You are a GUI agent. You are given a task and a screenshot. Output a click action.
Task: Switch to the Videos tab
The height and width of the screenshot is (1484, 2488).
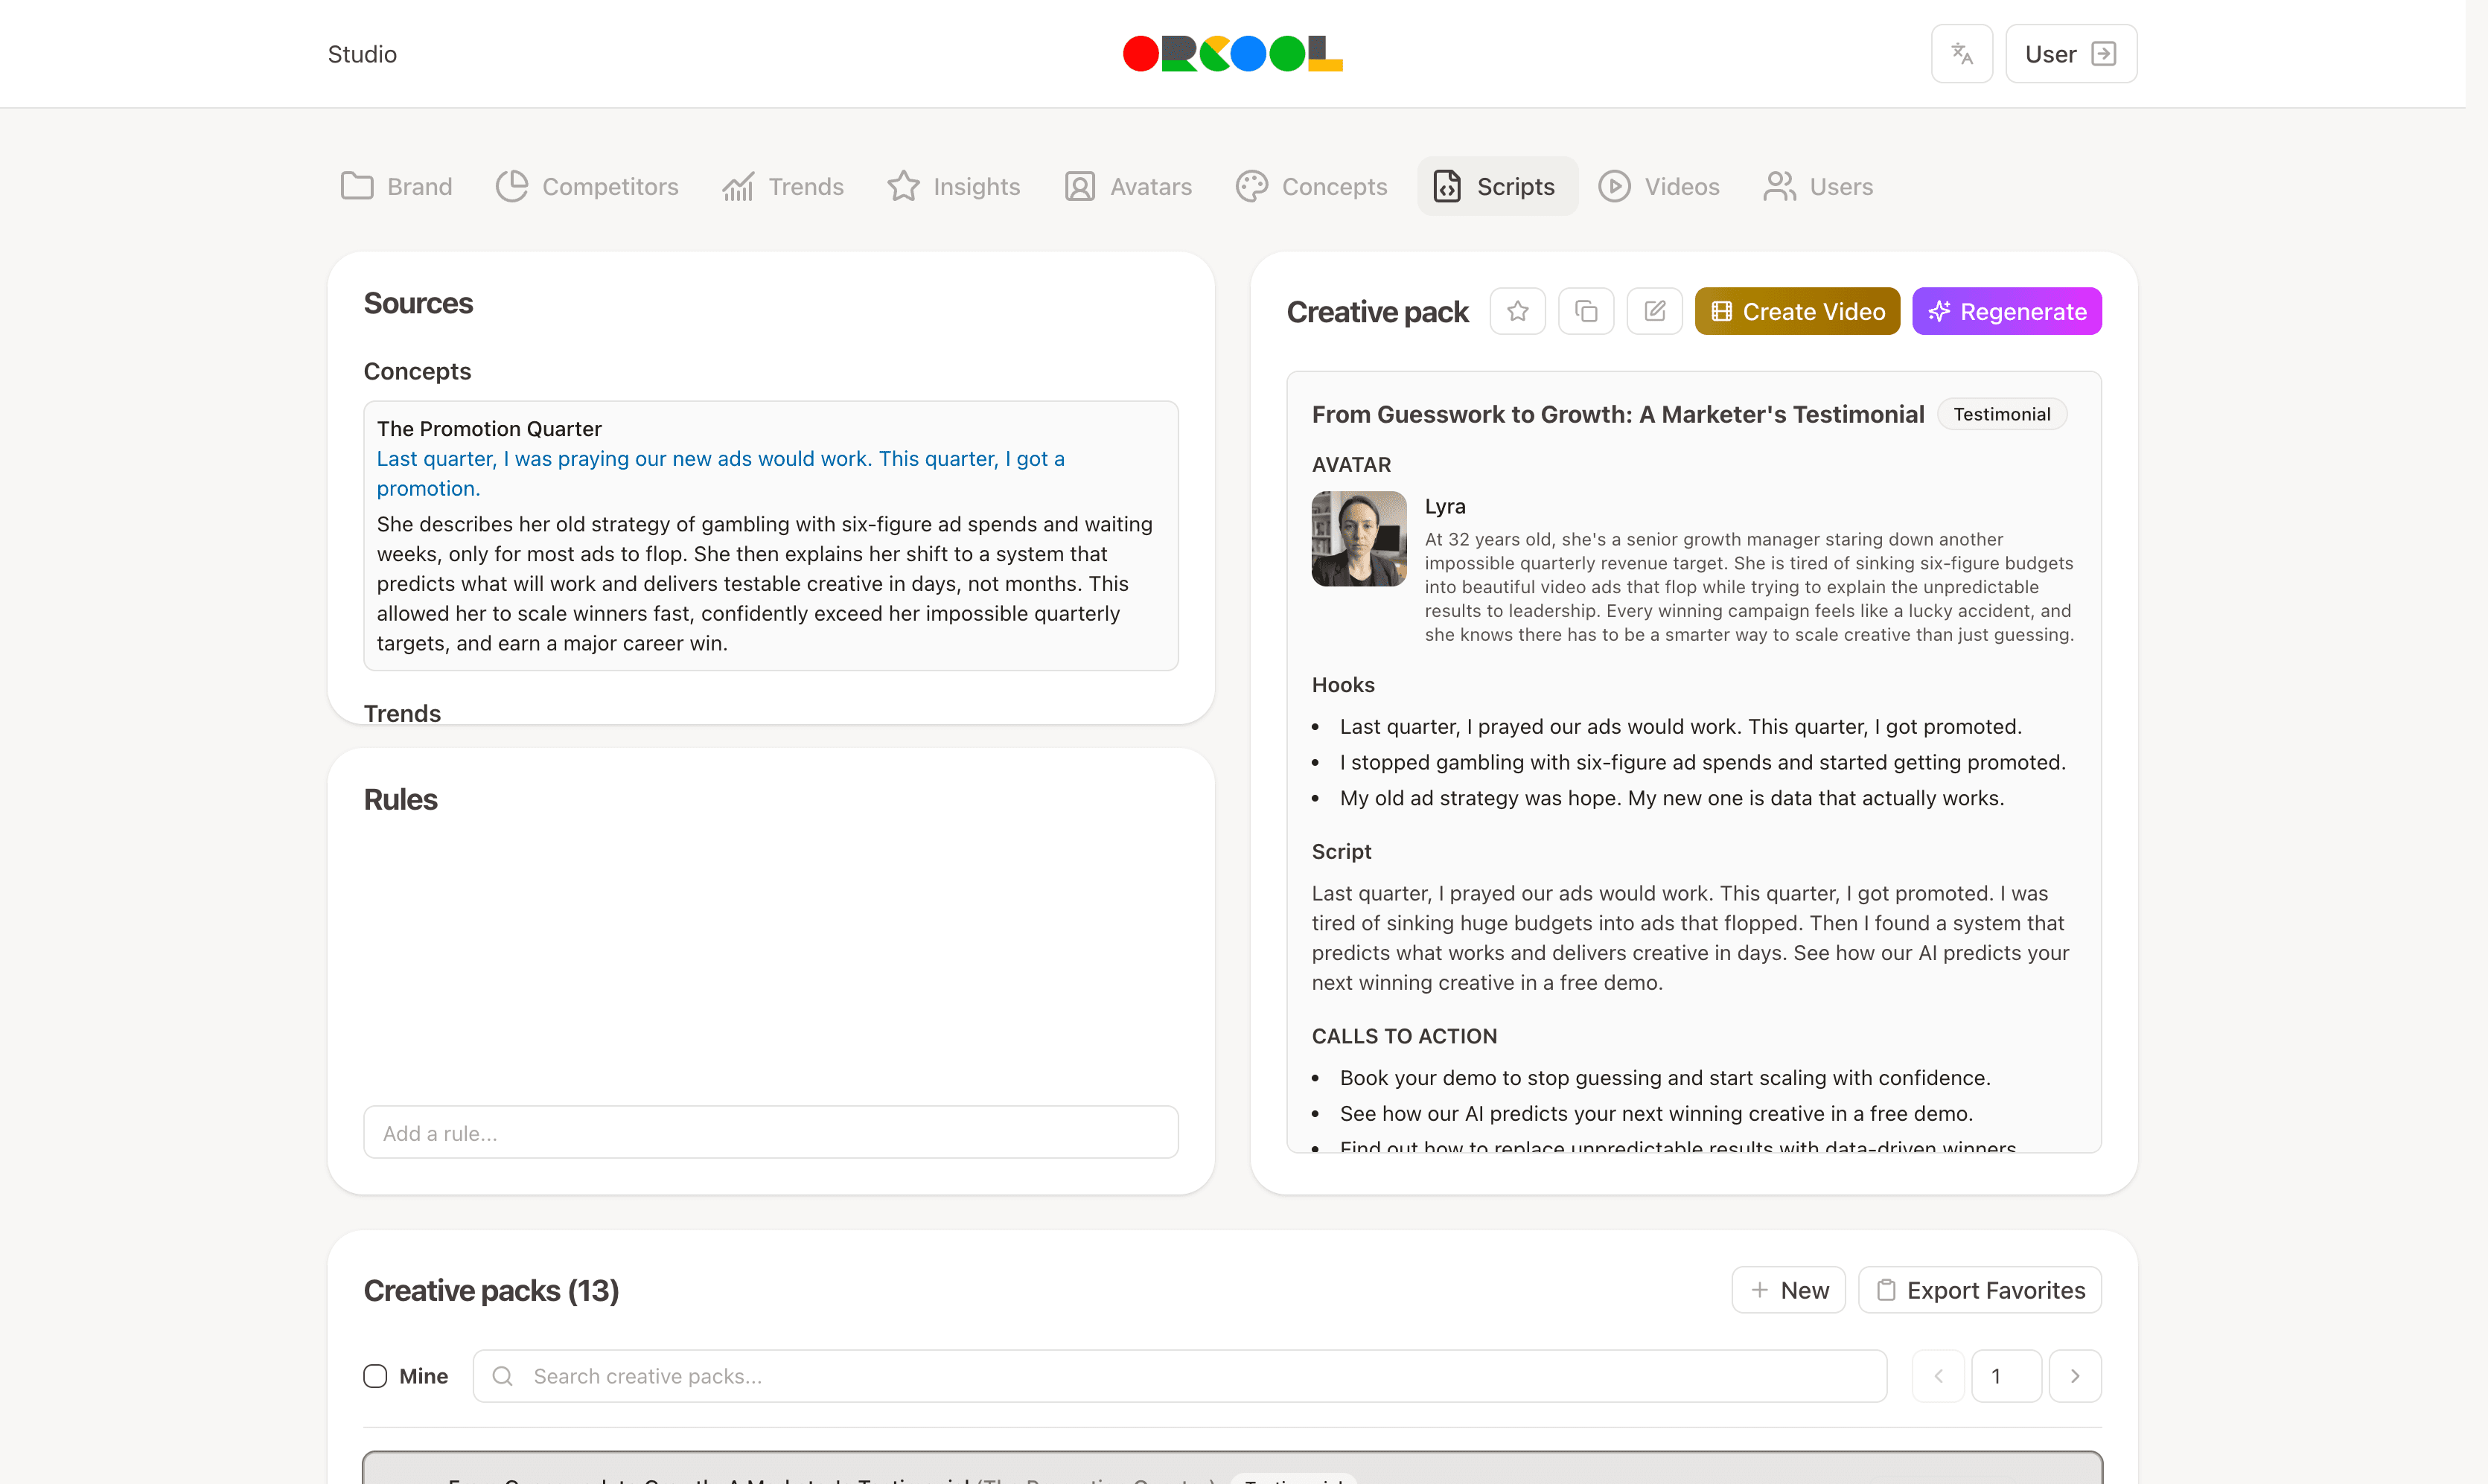[x=1659, y=187]
